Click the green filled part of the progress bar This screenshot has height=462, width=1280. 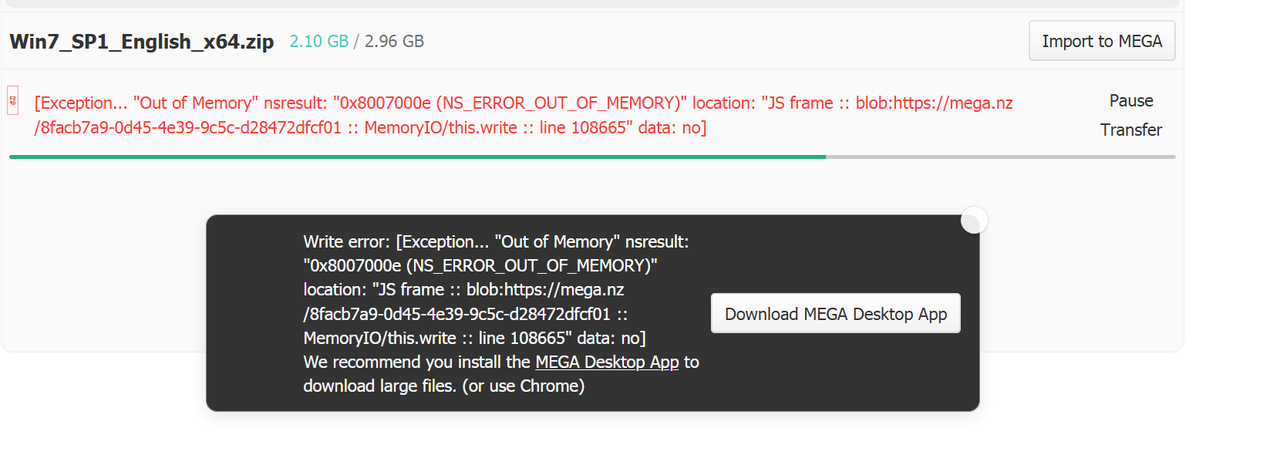click(417, 156)
